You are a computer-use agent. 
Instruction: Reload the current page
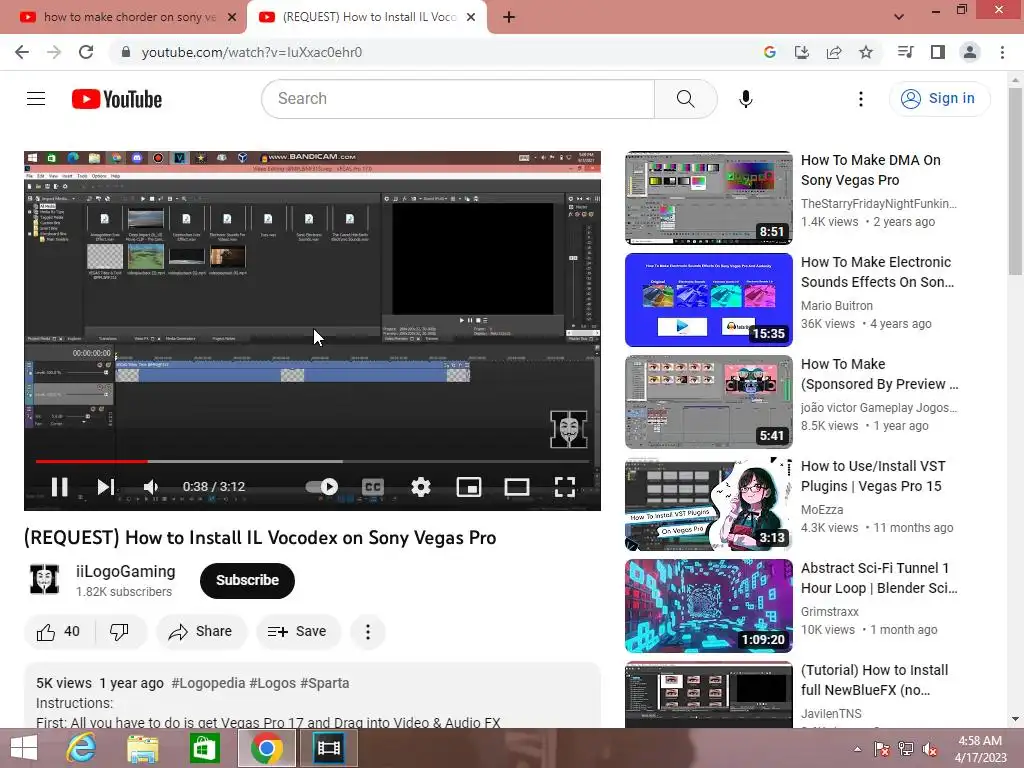tap(86, 52)
